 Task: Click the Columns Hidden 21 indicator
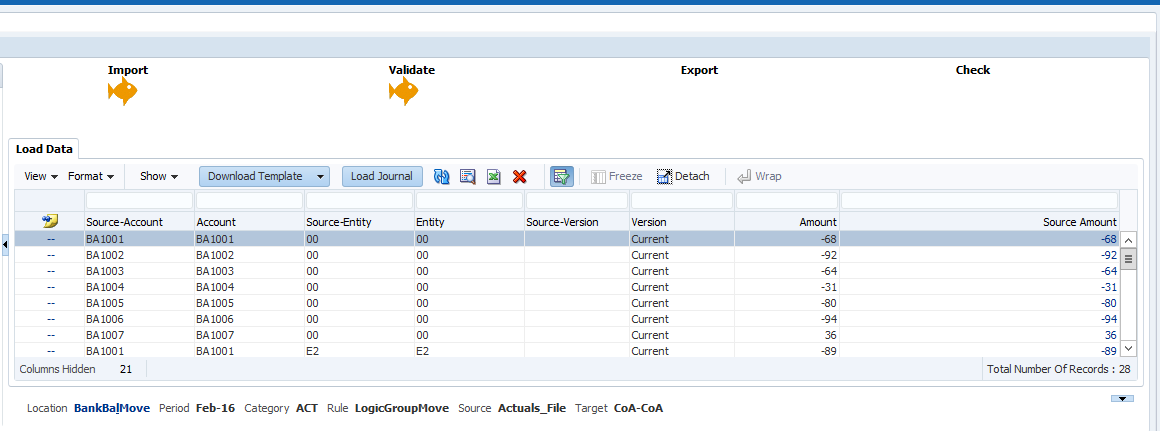(x=76, y=368)
